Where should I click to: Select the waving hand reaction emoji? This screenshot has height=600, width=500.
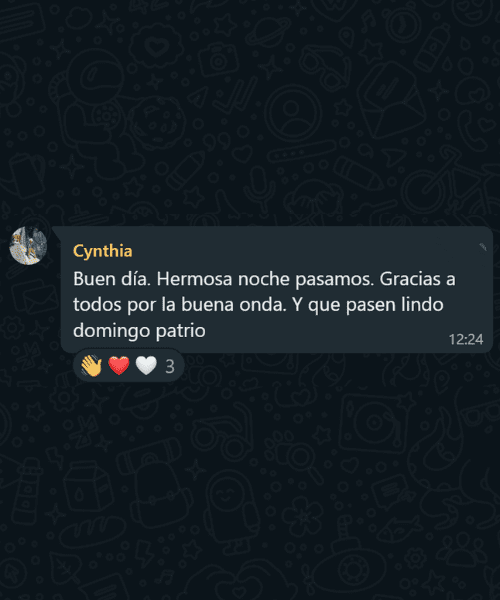coord(91,365)
